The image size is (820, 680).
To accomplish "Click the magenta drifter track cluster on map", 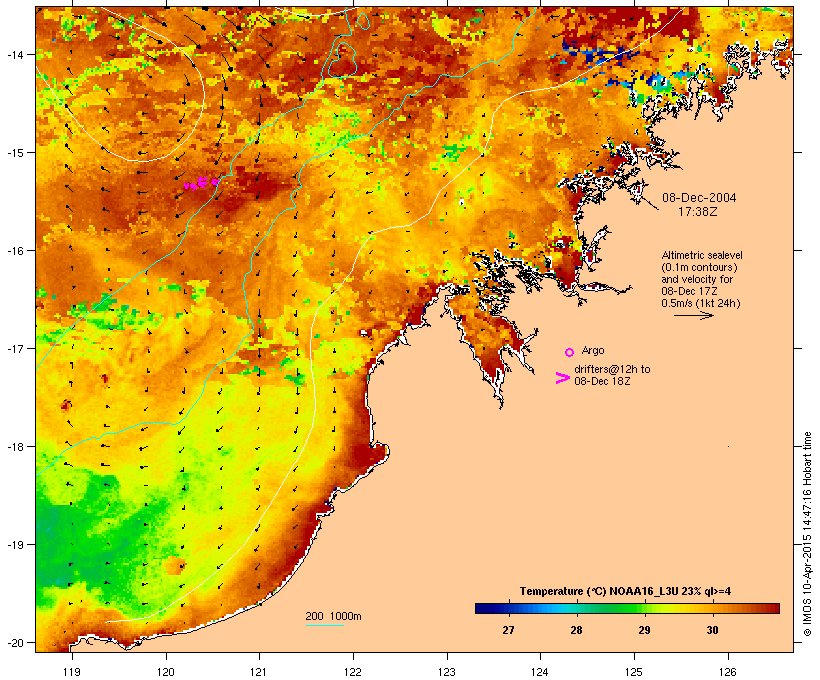I will 201,183.
